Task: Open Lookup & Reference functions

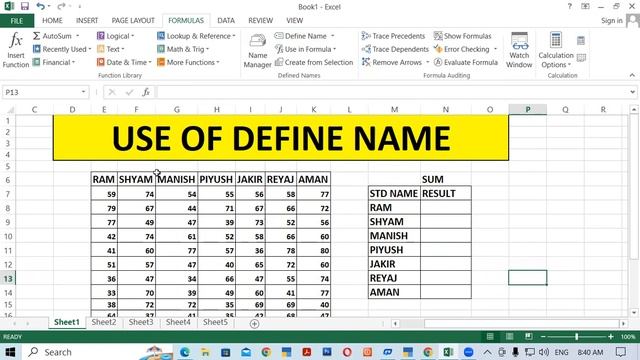Action: tap(196, 36)
